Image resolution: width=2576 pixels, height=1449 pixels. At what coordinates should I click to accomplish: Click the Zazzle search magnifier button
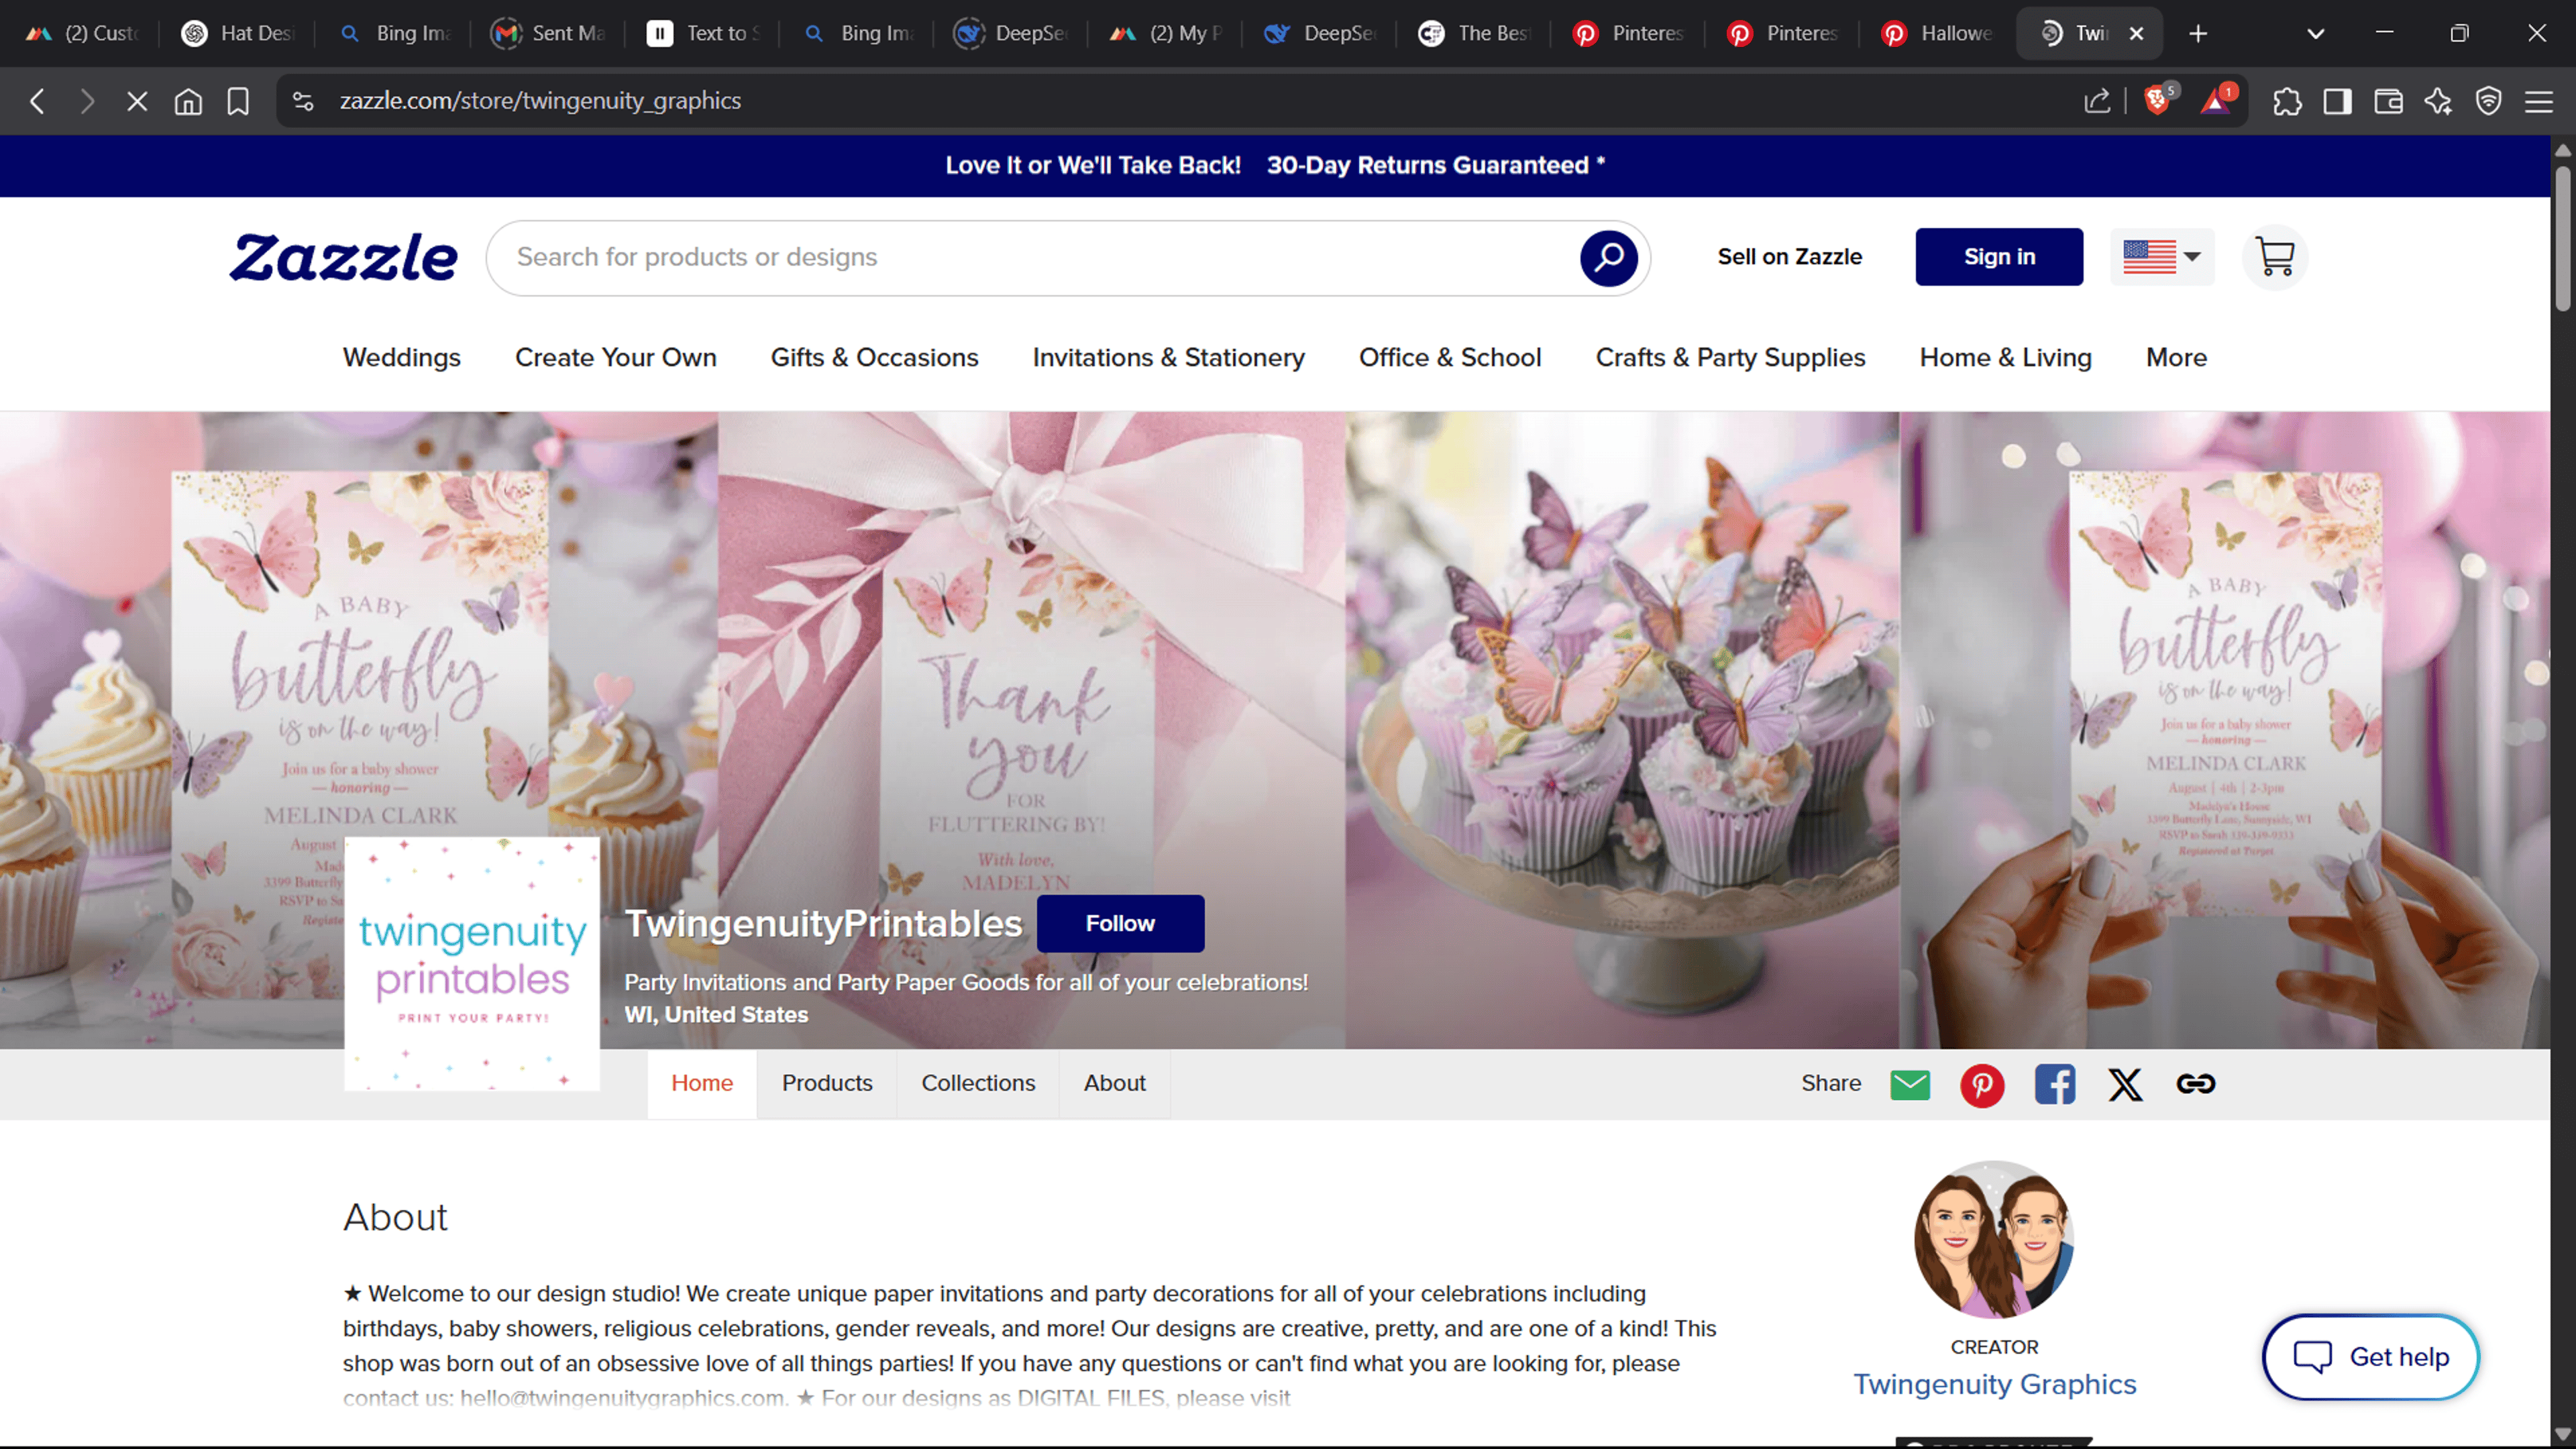pos(1608,258)
